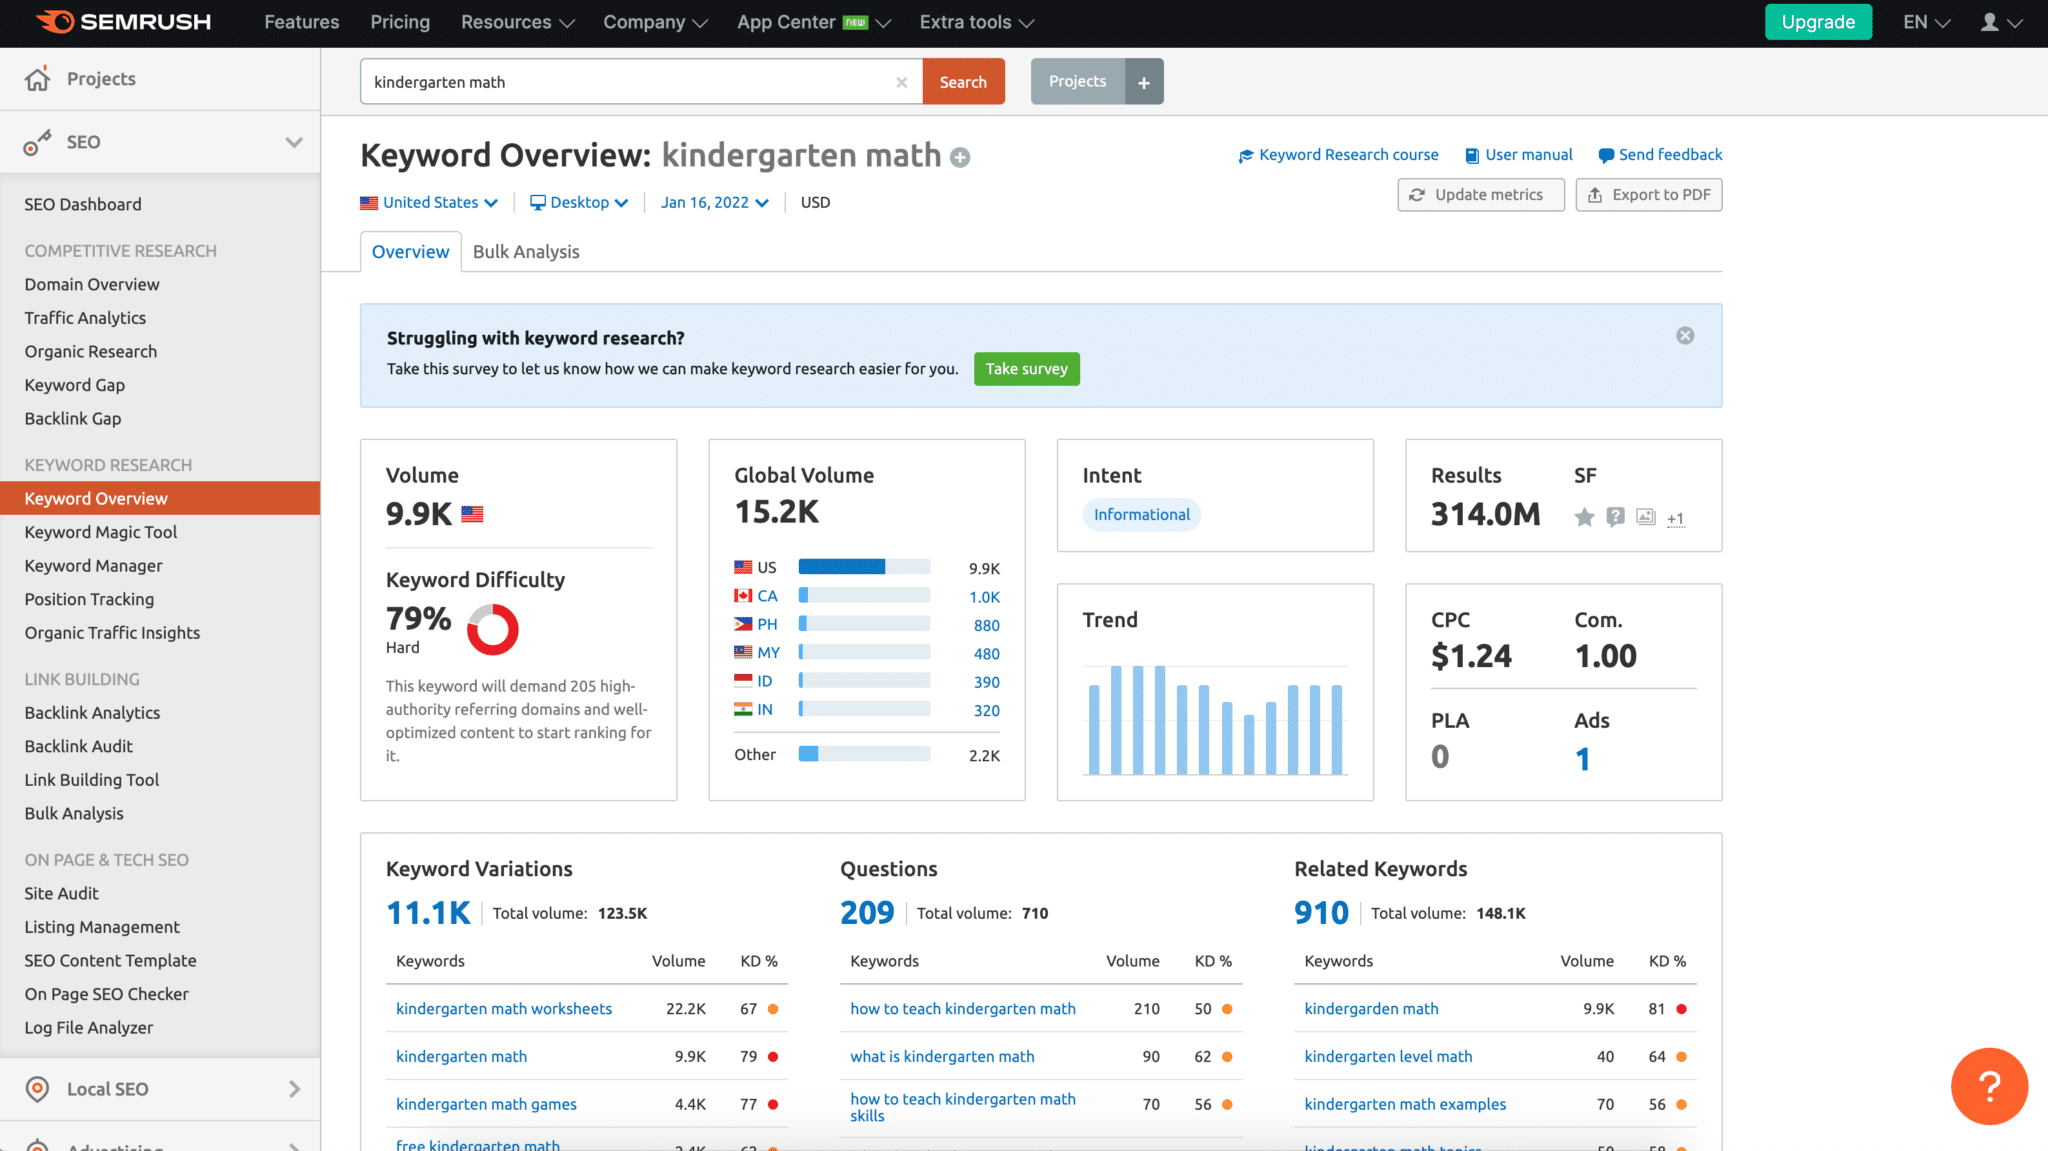2048x1151 pixels.
Task: Open the User manual link
Action: [x=1519, y=155]
